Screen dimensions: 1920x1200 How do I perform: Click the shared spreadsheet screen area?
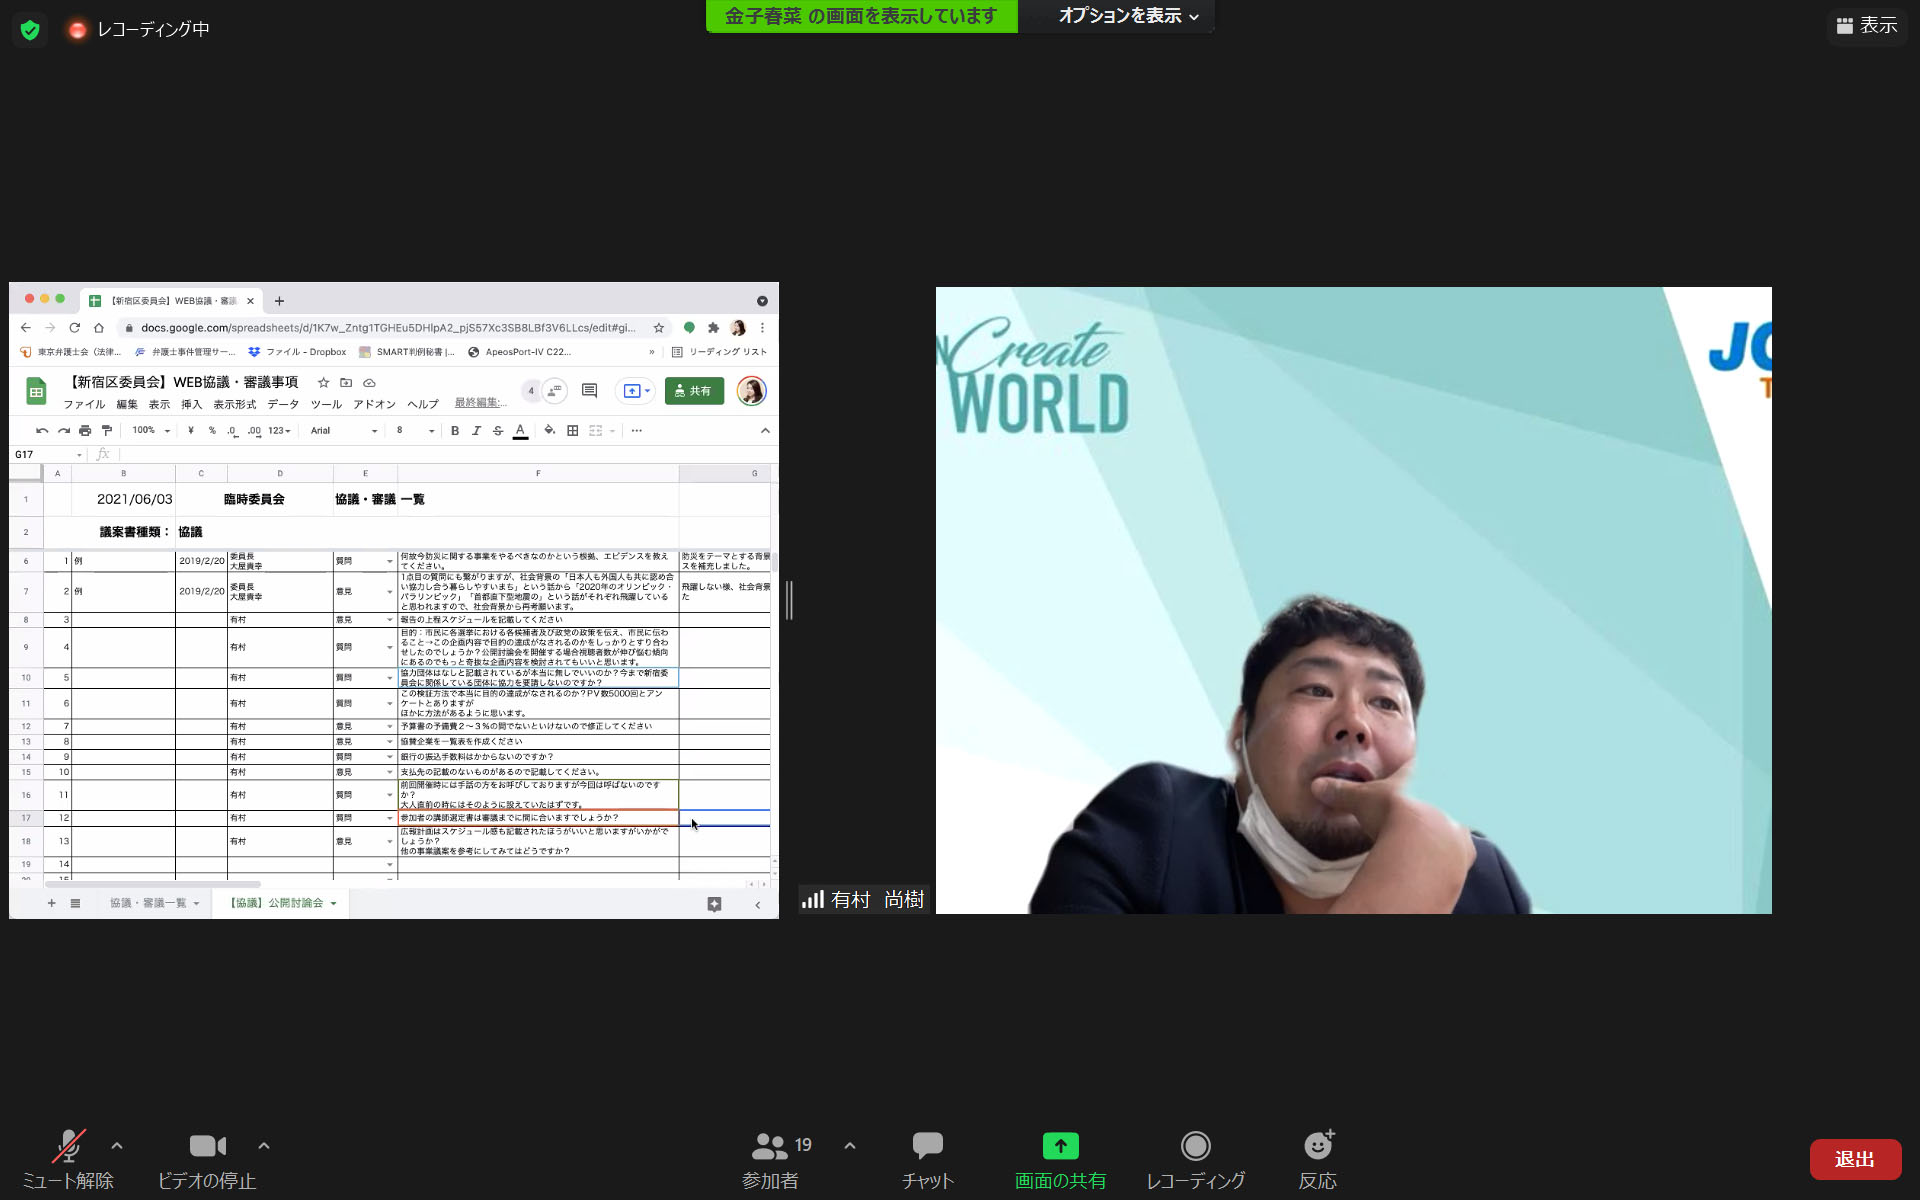point(394,600)
